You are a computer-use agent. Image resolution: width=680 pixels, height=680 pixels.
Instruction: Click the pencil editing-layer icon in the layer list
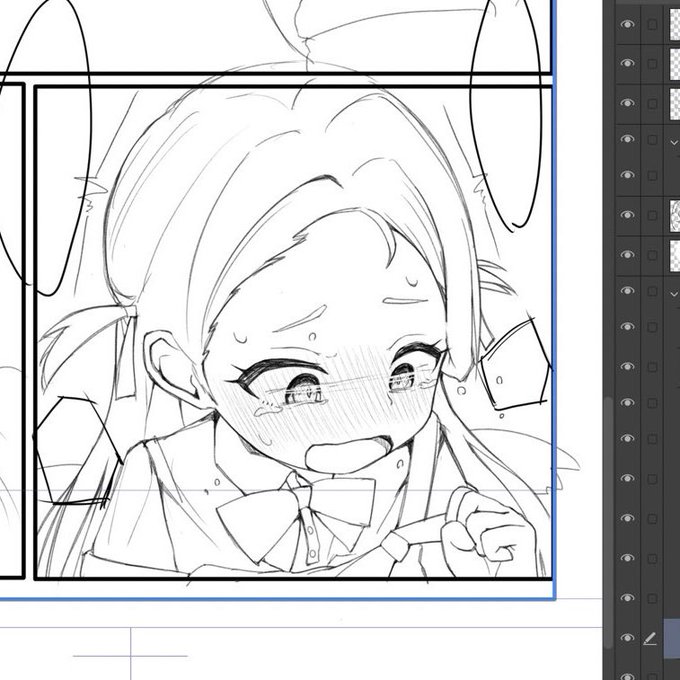650,638
